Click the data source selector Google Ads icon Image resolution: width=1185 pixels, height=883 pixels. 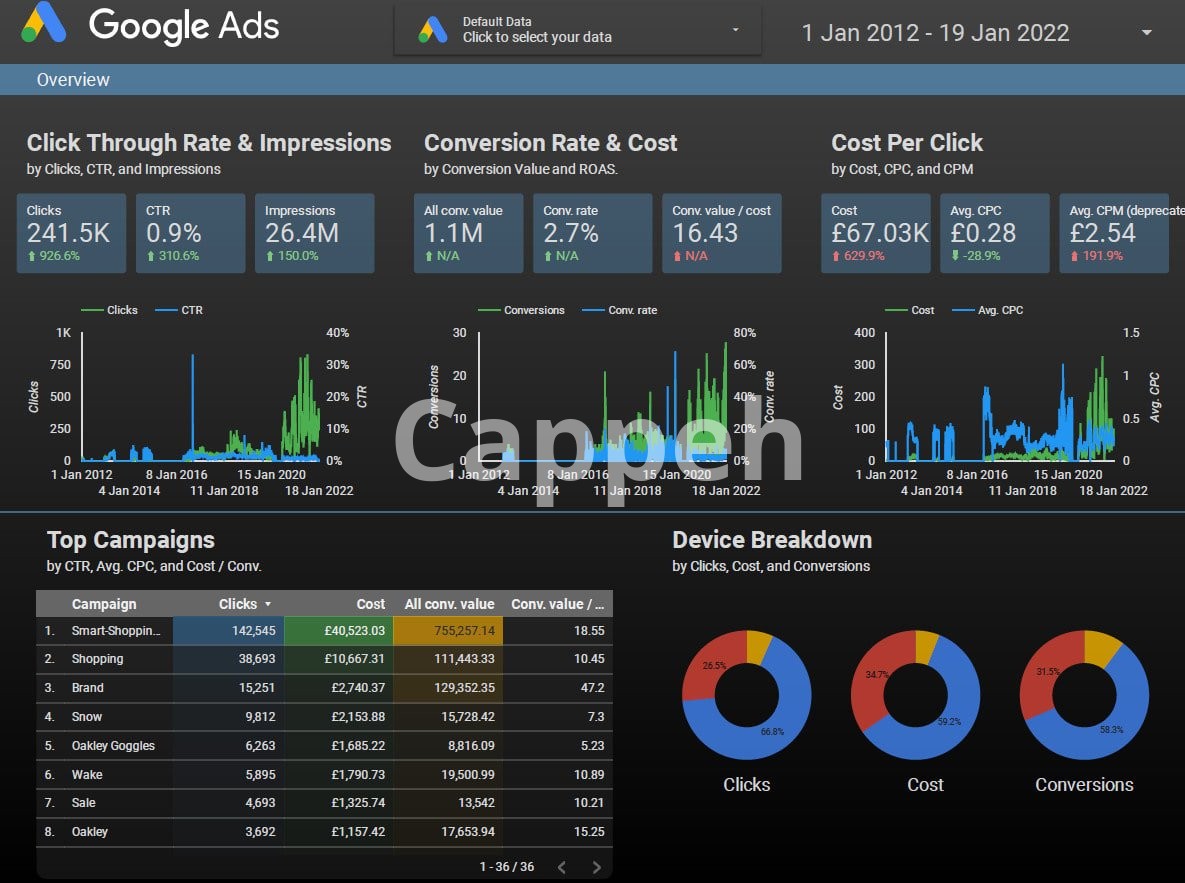click(433, 30)
